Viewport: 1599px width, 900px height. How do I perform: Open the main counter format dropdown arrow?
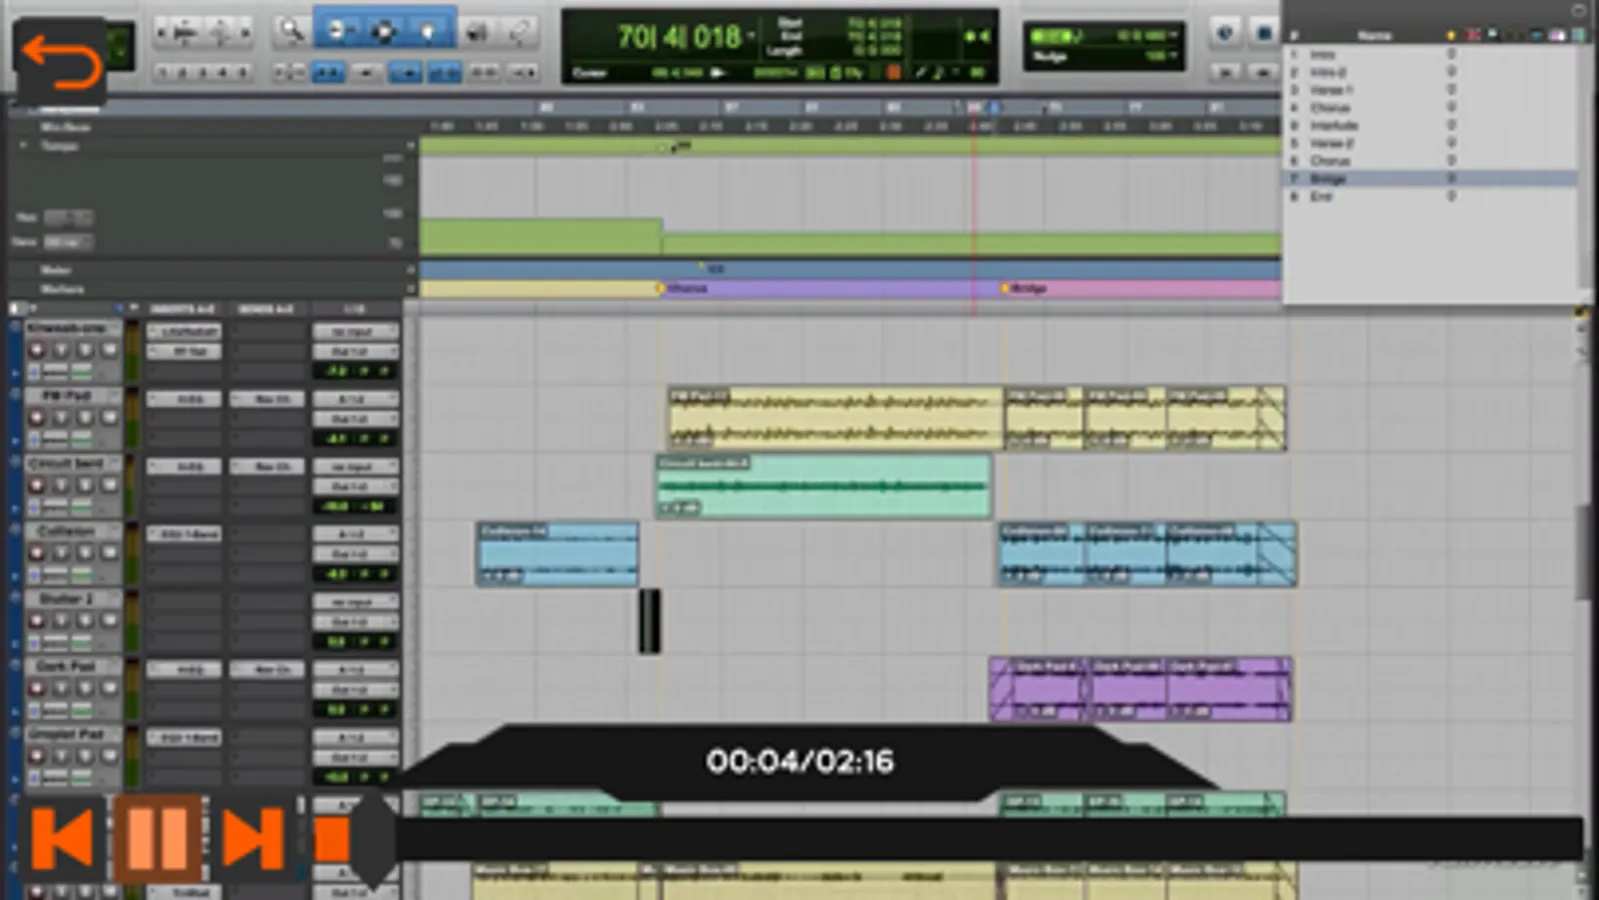coord(751,37)
